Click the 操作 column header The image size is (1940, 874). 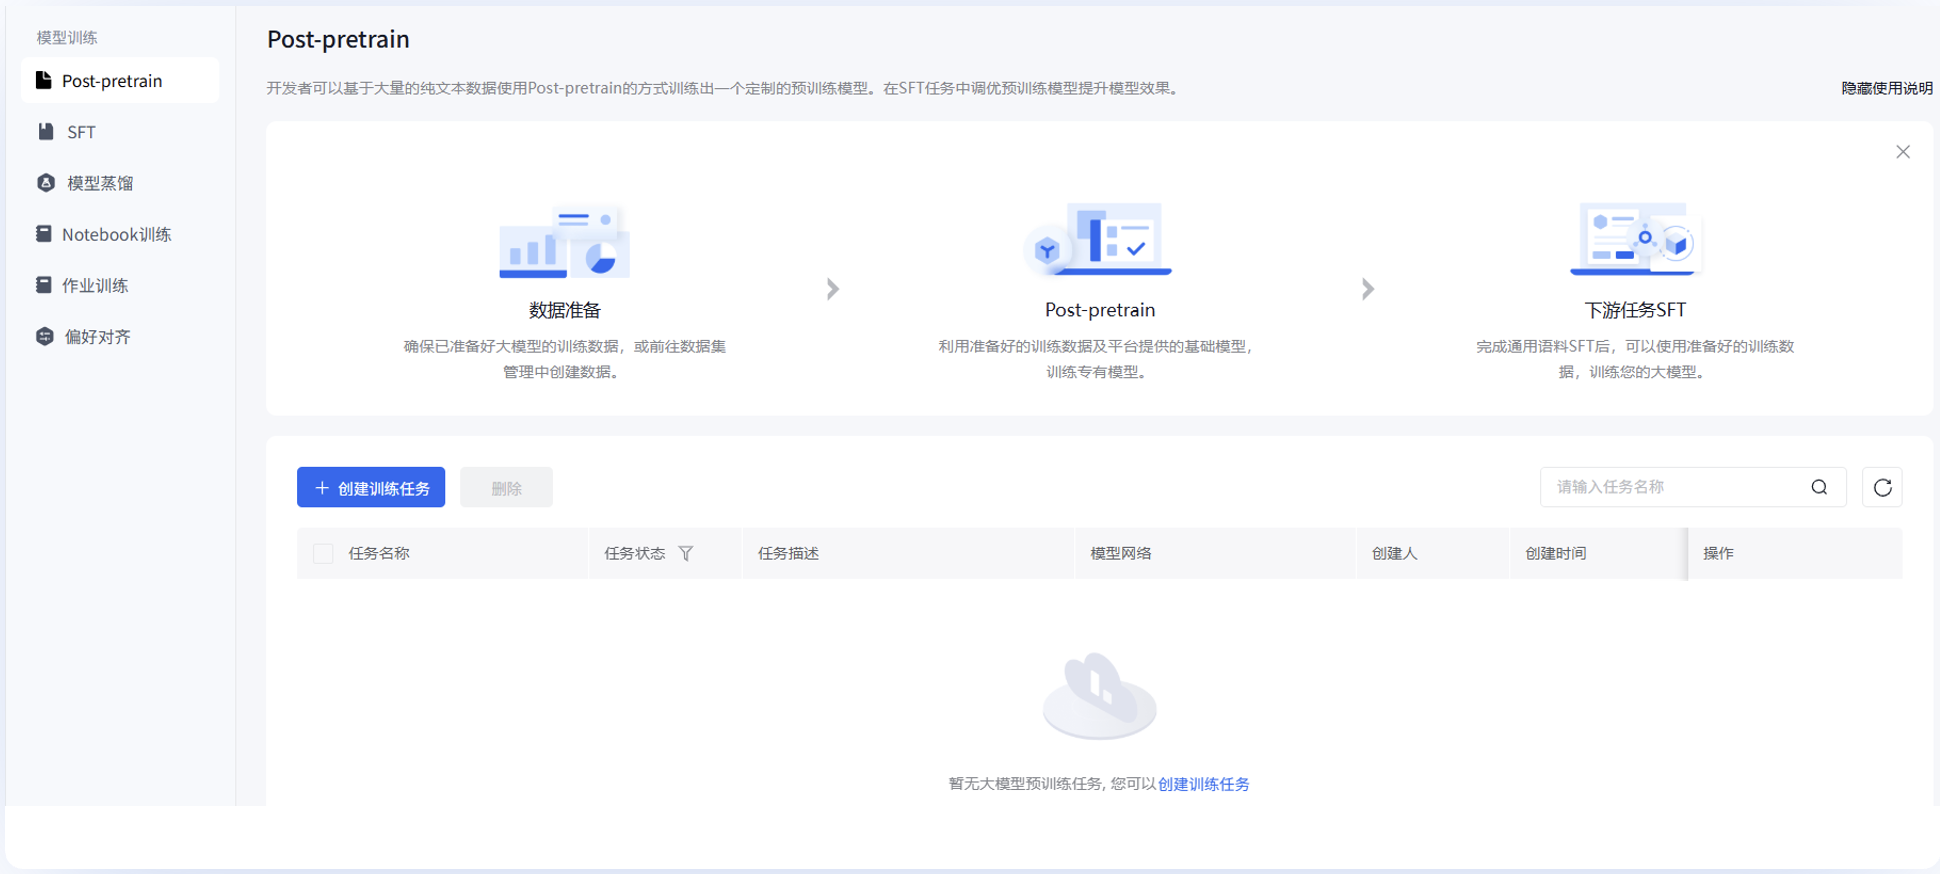point(1718,553)
